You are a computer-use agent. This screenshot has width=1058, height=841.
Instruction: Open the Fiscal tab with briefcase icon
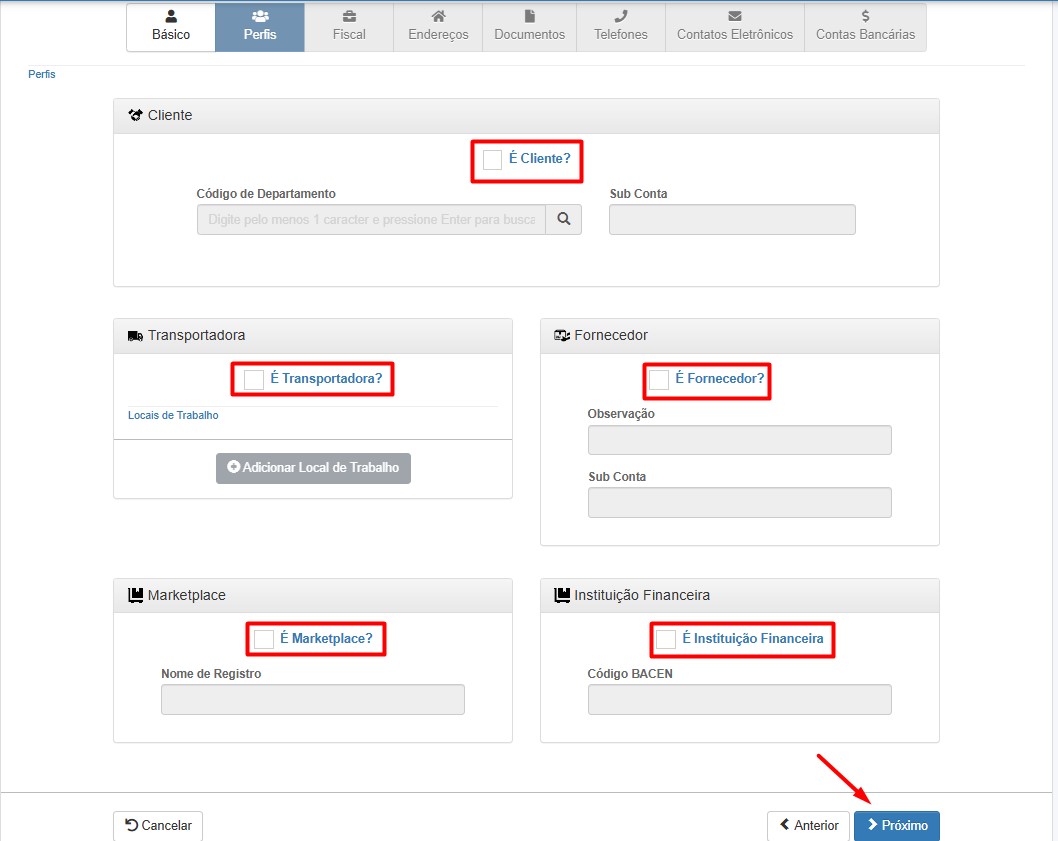pos(349,27)
